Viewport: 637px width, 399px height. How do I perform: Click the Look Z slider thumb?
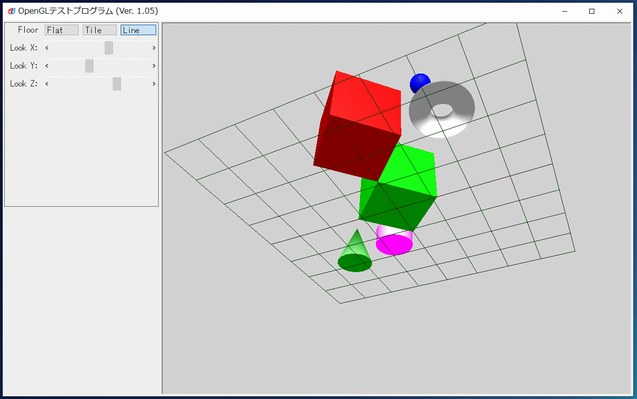[x=117, y=84]
